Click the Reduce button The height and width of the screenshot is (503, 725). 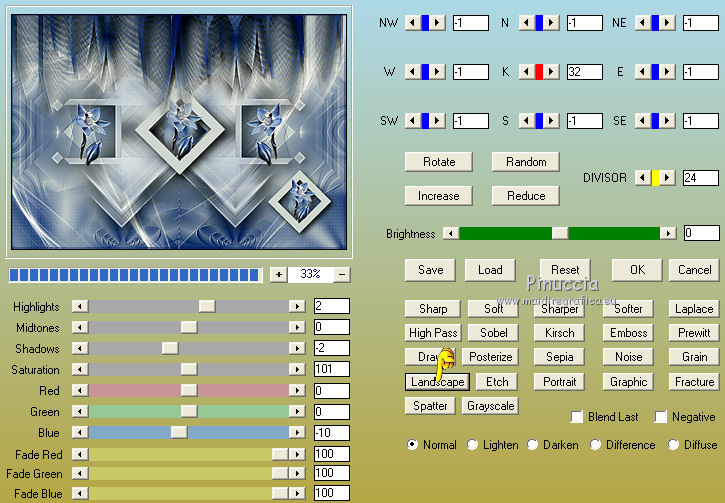point(526,196)
